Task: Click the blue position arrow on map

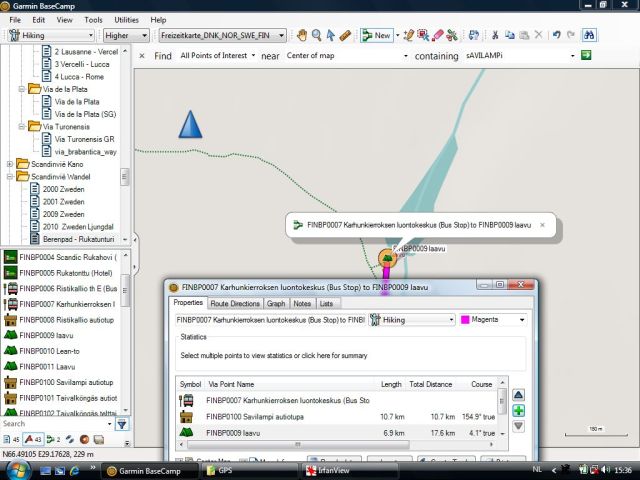Action: (x=190, y=124)
